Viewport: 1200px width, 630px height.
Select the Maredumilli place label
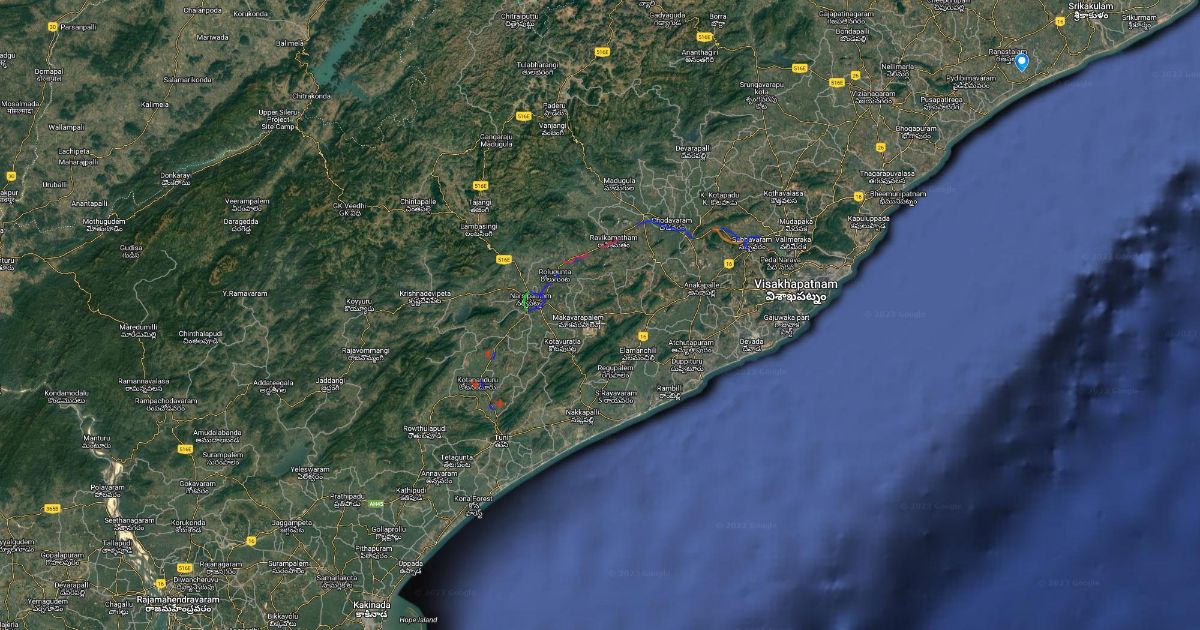tap(138, 330)
